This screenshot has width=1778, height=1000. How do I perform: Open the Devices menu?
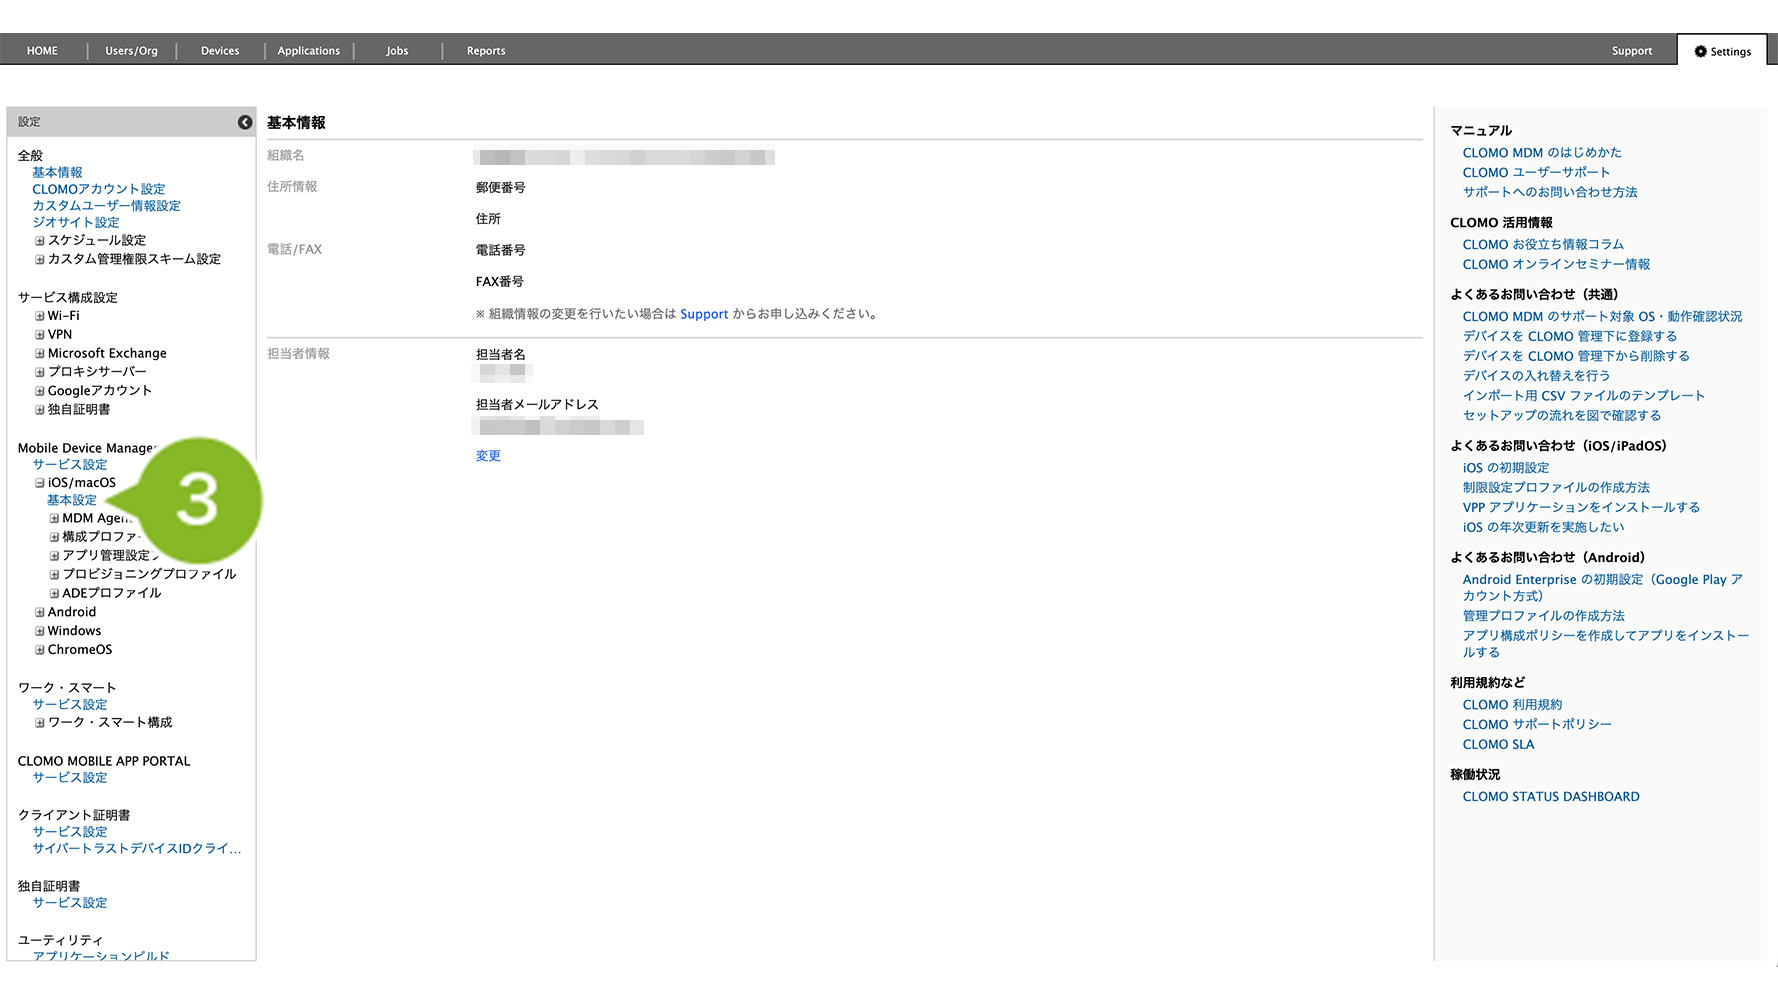220,51
